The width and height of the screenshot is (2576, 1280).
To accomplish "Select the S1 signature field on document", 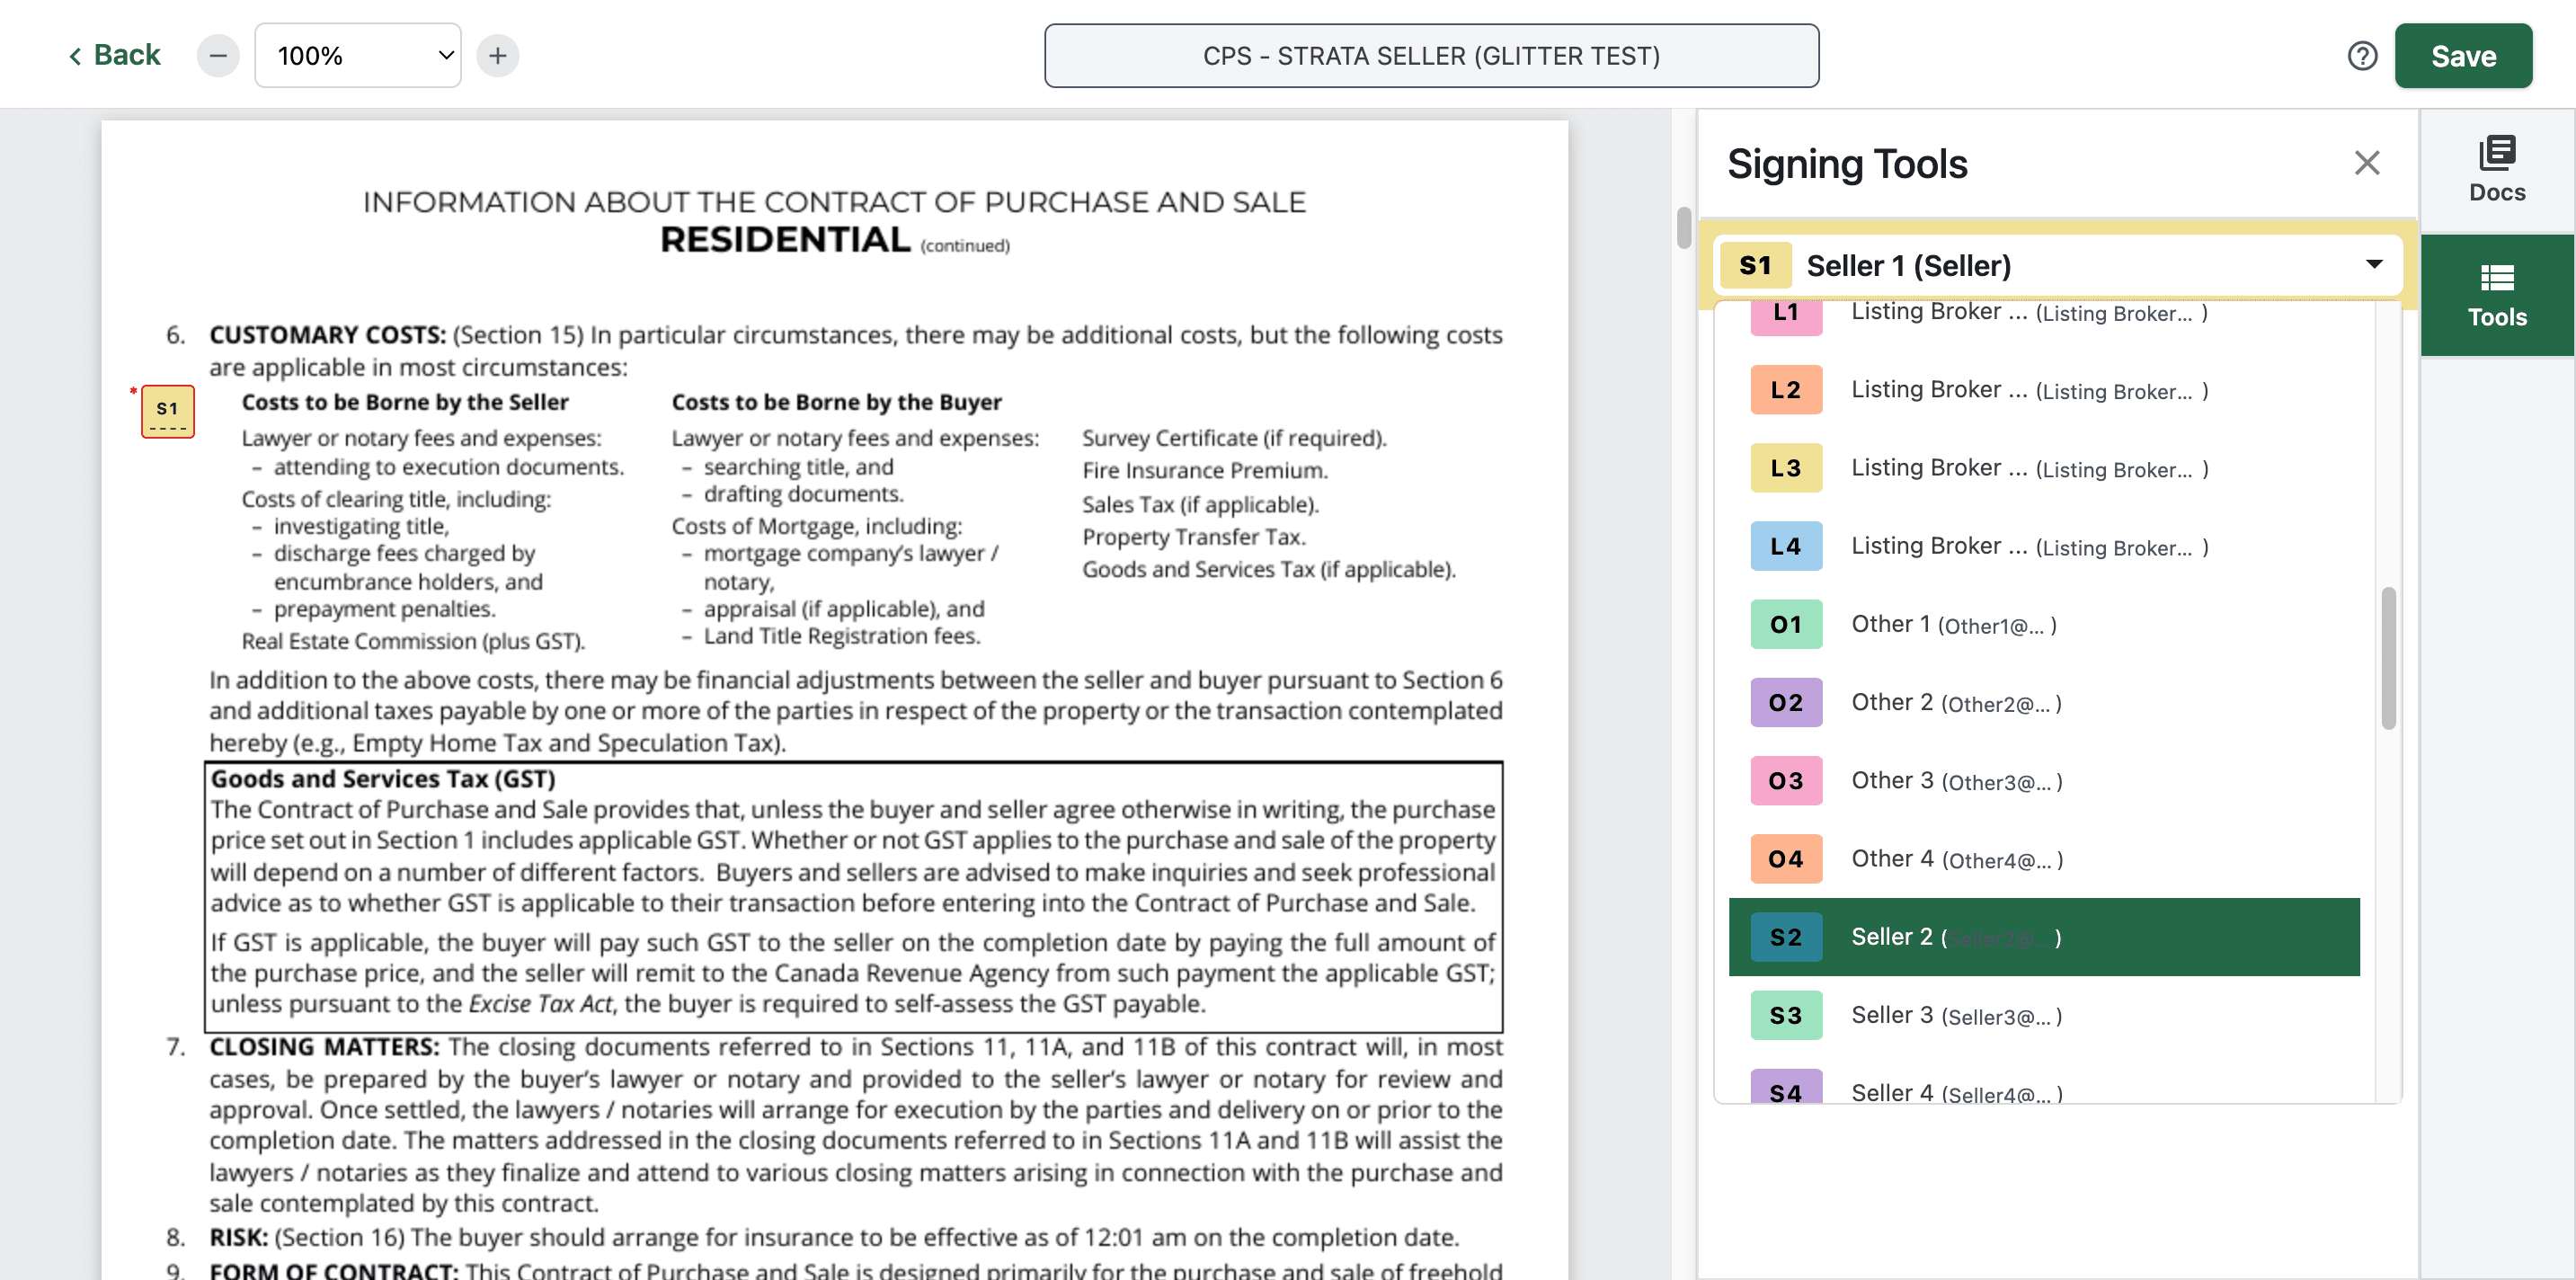I will (x=167, y=411).
